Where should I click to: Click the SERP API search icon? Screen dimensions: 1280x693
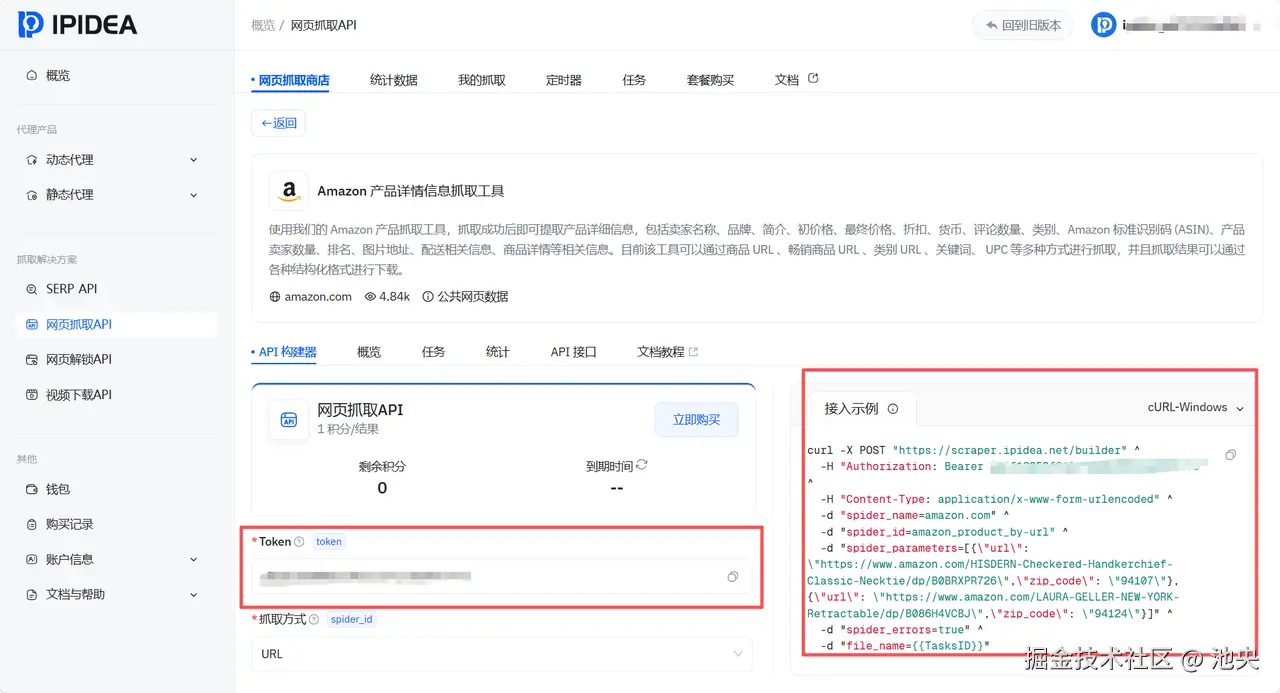pyautogui.click(x=32, y=289)
